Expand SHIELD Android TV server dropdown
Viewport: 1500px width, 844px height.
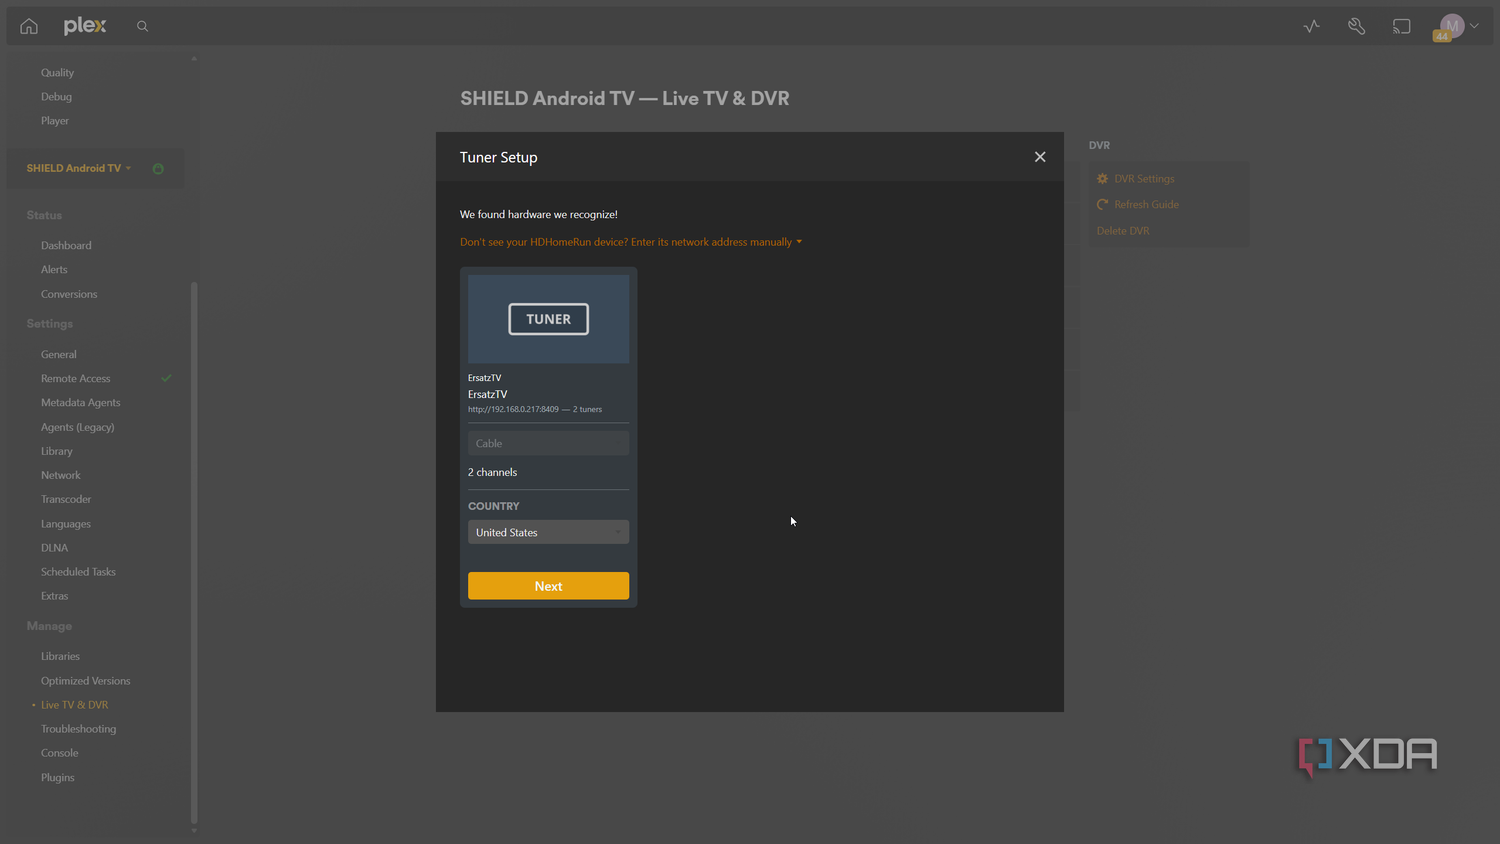[79, 168]
